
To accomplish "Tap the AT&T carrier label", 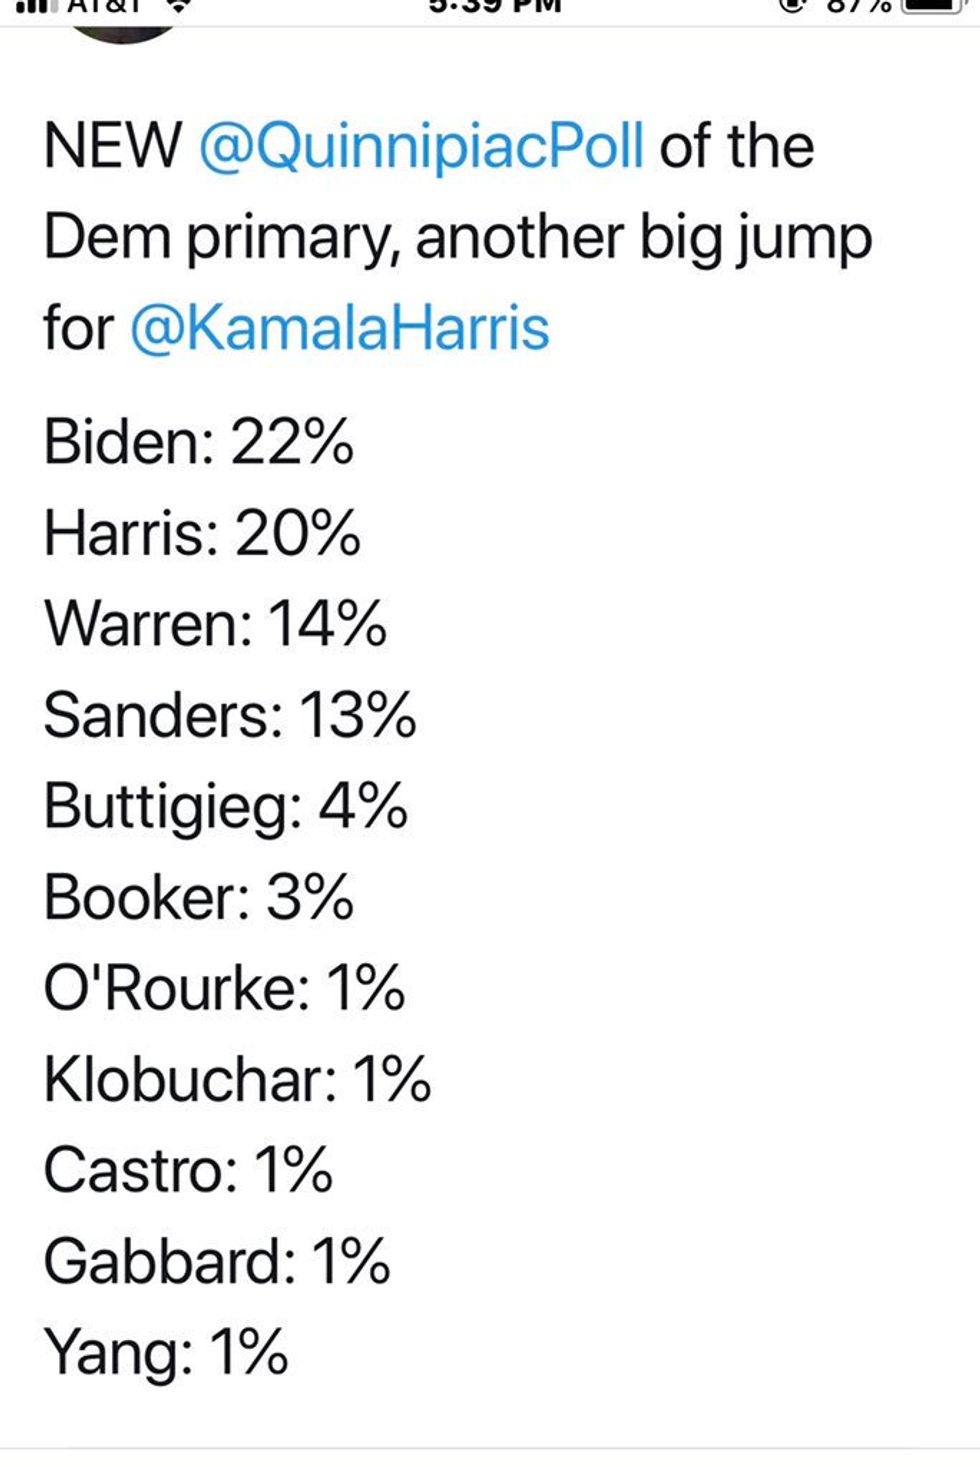I will tap(104, 6).
